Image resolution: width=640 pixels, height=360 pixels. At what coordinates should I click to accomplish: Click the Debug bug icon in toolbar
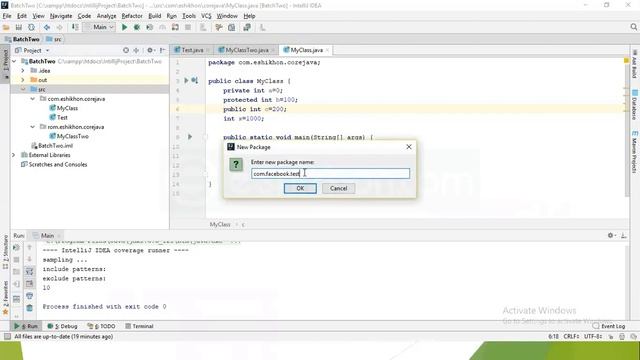click(x=137, y=27)
